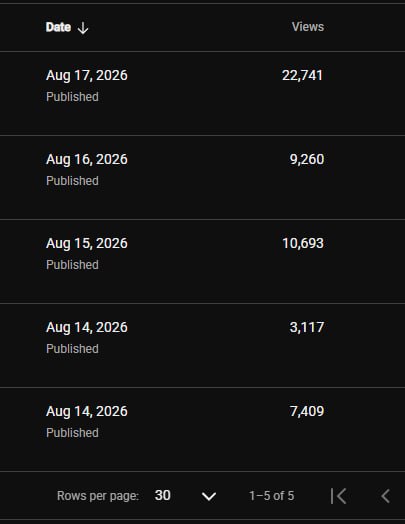Click Published status under Aug 15 row

coord(72,265)
